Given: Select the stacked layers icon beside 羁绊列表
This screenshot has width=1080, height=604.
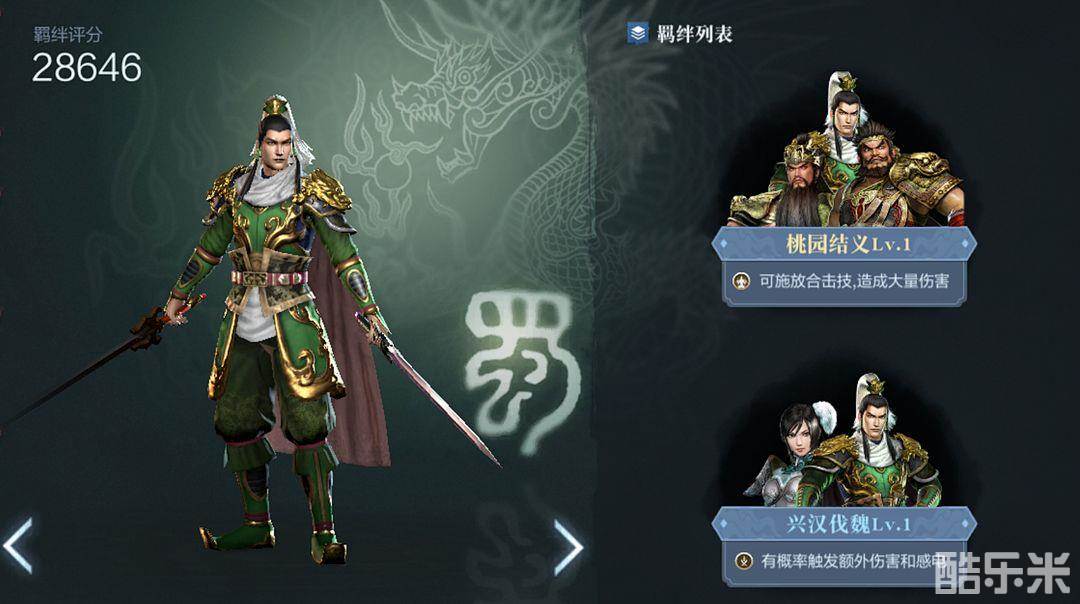Looking at the screenshot, I should point(638,32).
